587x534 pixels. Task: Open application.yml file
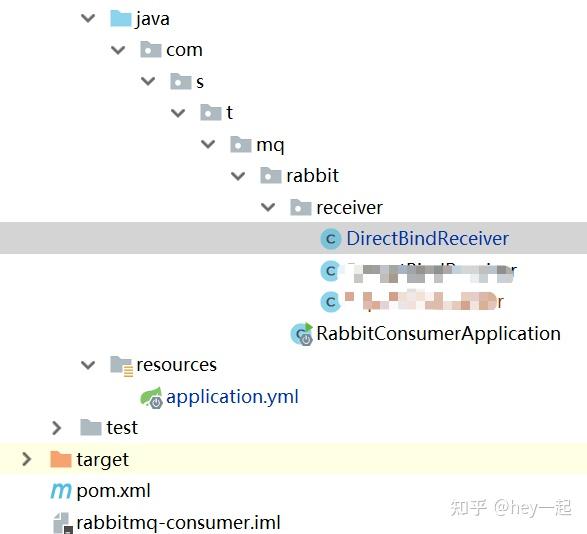[x=232, y=397]
